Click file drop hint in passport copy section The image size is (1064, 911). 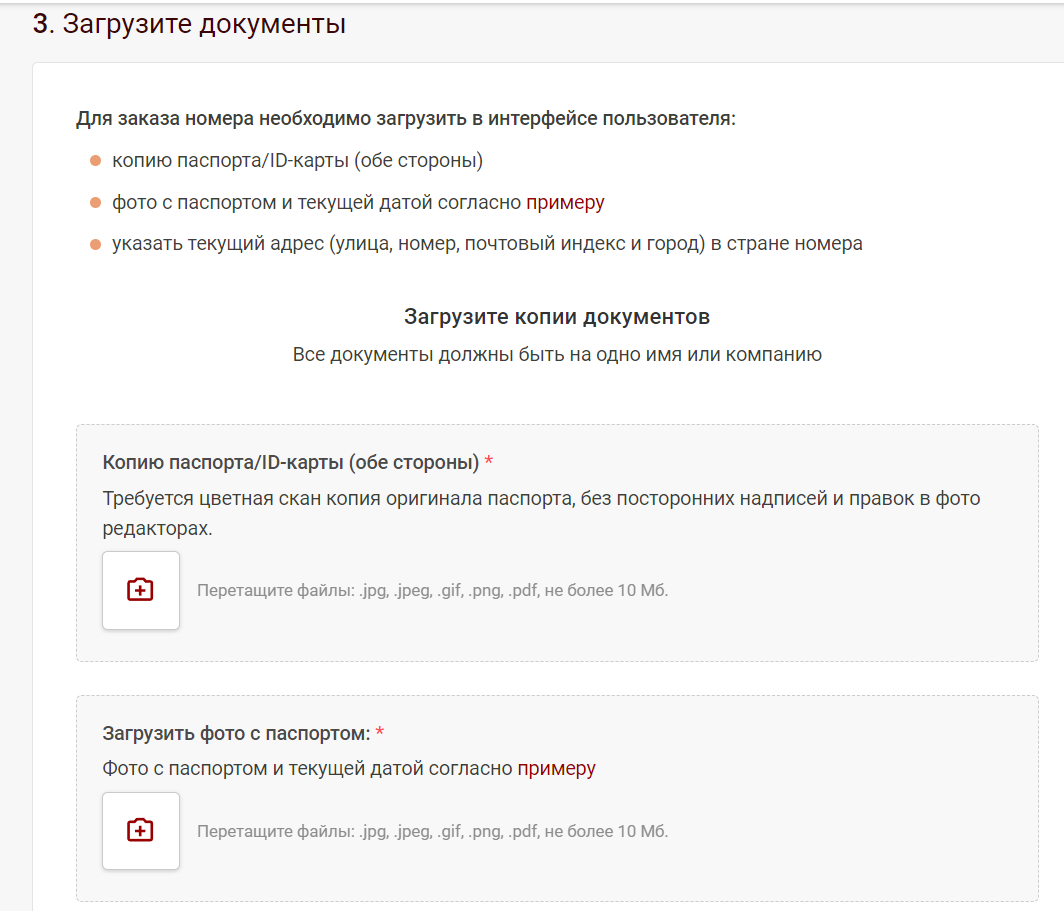(x=432, y=590)
